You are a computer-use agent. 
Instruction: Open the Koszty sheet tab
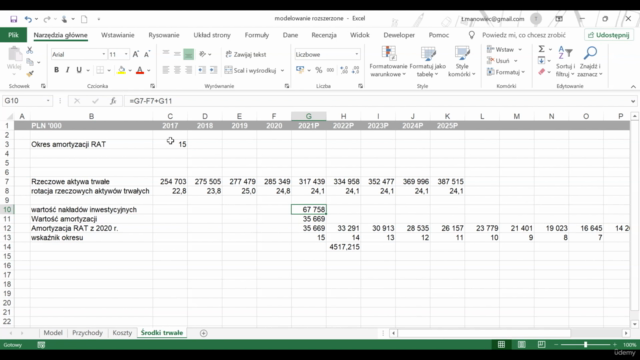122,333
